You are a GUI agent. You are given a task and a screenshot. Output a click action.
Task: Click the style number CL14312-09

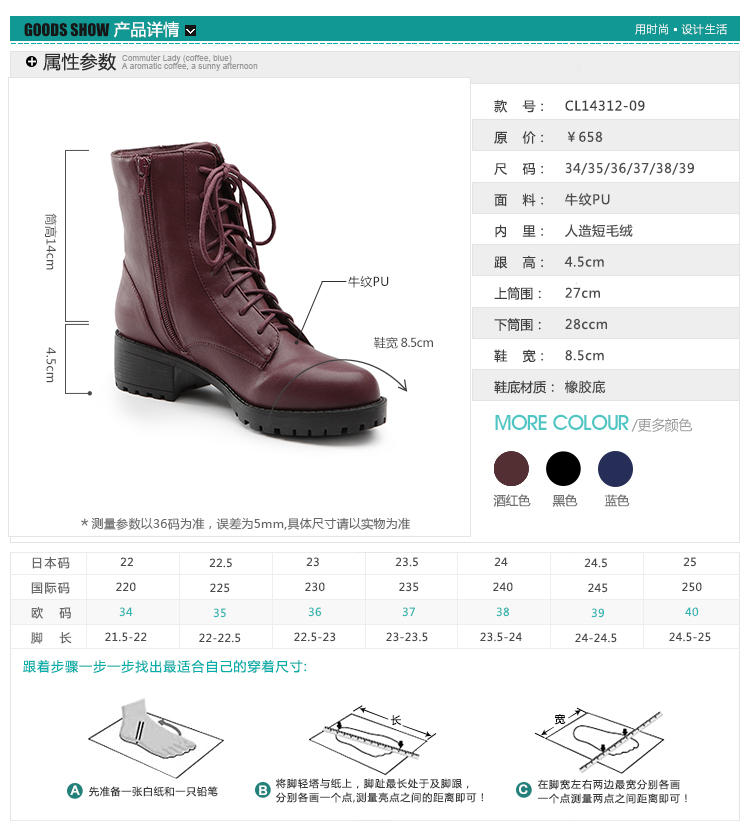[604, 106]
